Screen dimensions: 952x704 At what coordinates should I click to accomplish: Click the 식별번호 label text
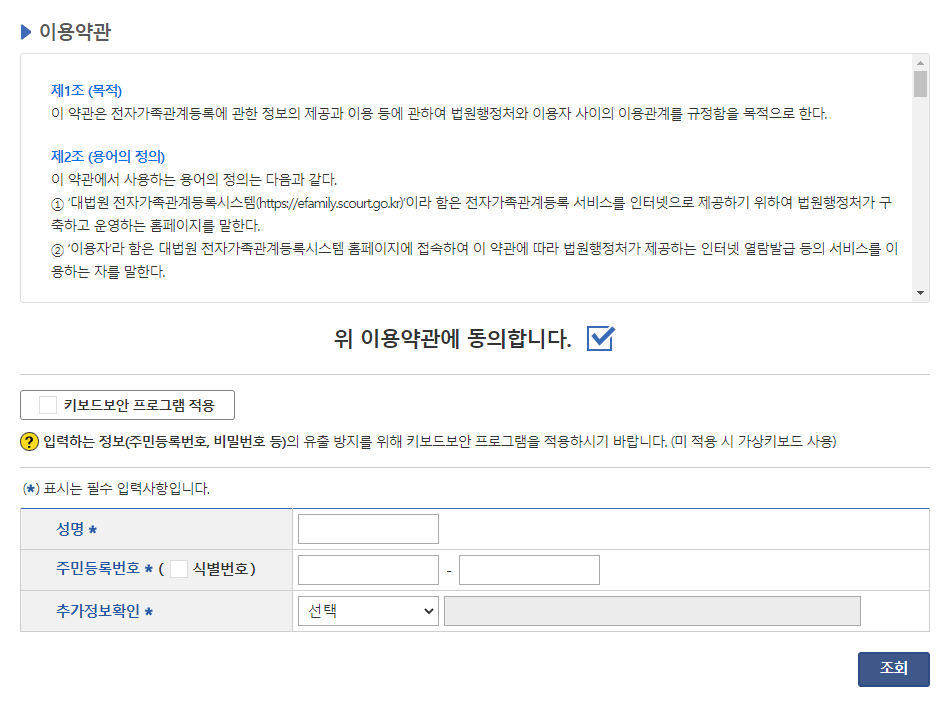click(220, 569)
